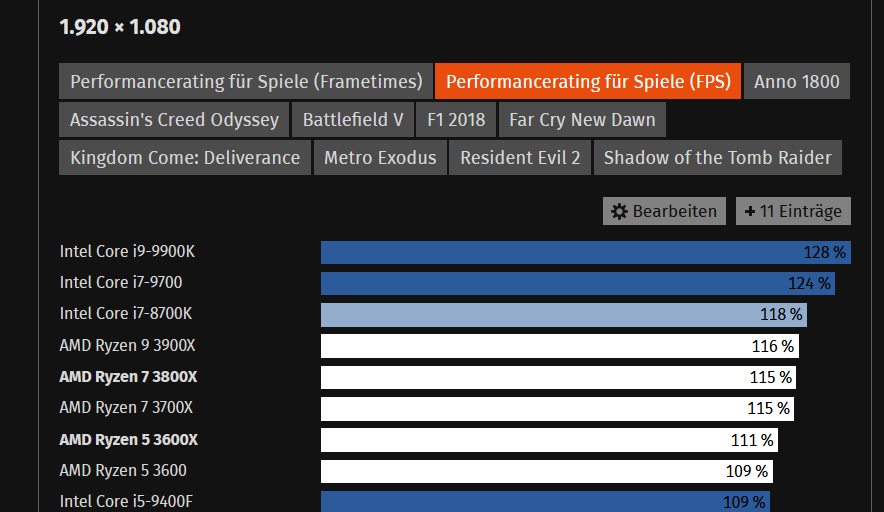This screenshot has width=884, height=512.
Task: Click the 116 % bar of Ryzen 9 3900X
Action: [560, 346]
